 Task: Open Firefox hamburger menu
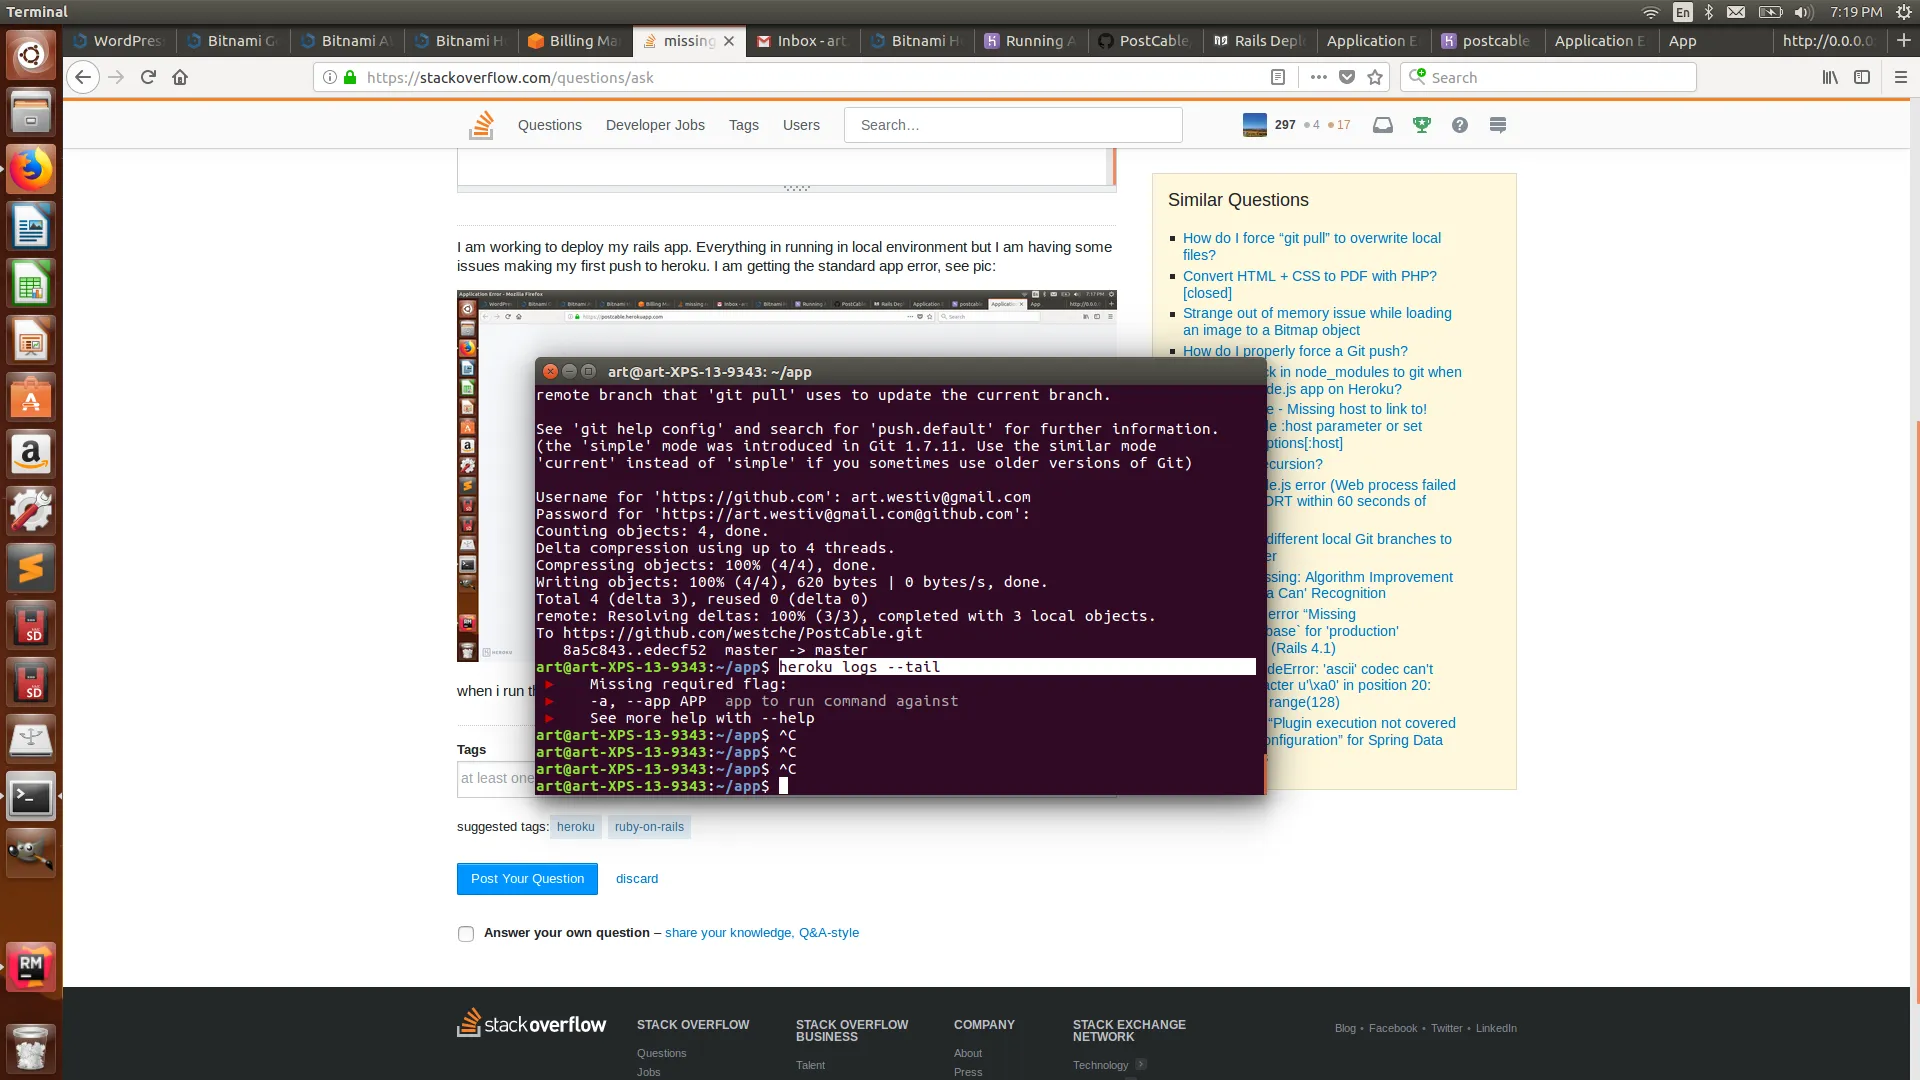1900,77
